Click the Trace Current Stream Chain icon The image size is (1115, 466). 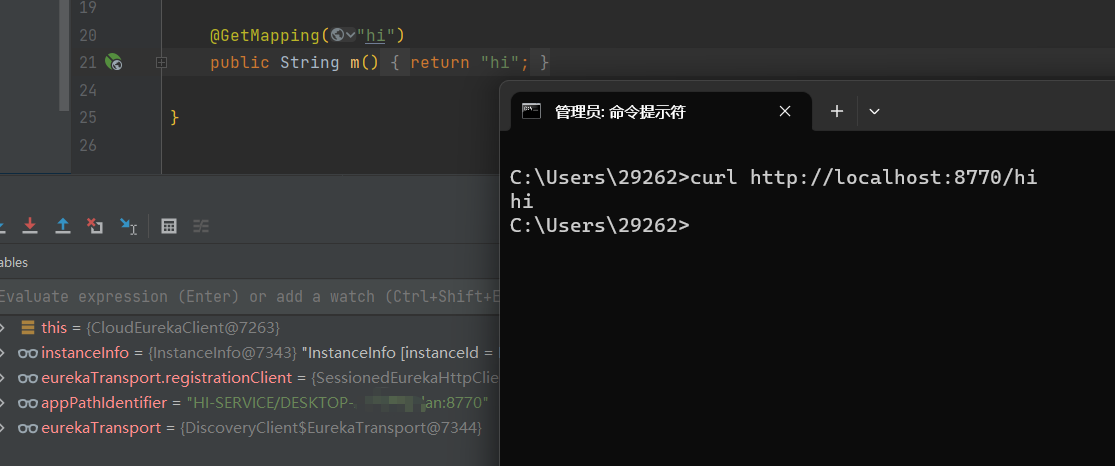pos(201,226)
